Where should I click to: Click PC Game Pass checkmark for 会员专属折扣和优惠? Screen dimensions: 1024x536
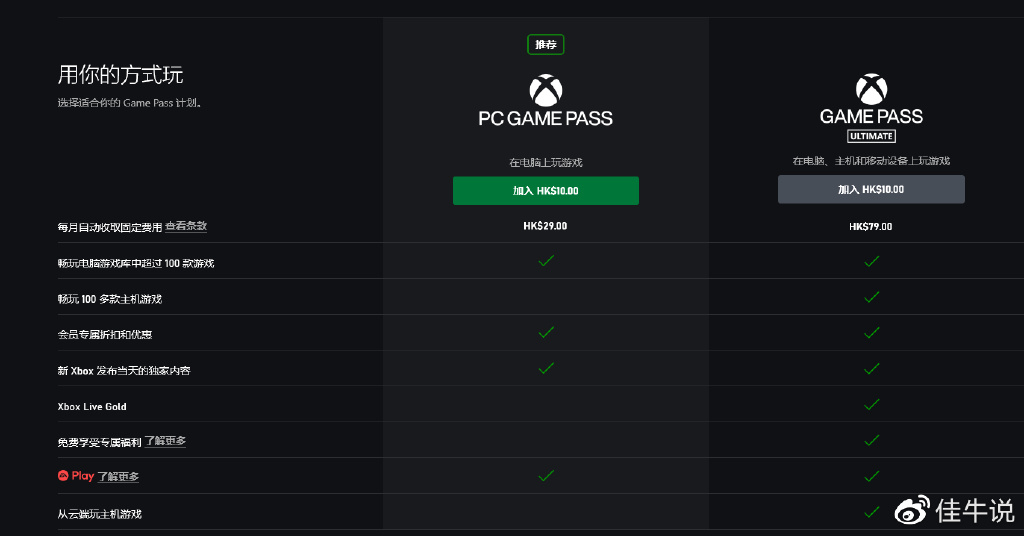click(546, 332)
